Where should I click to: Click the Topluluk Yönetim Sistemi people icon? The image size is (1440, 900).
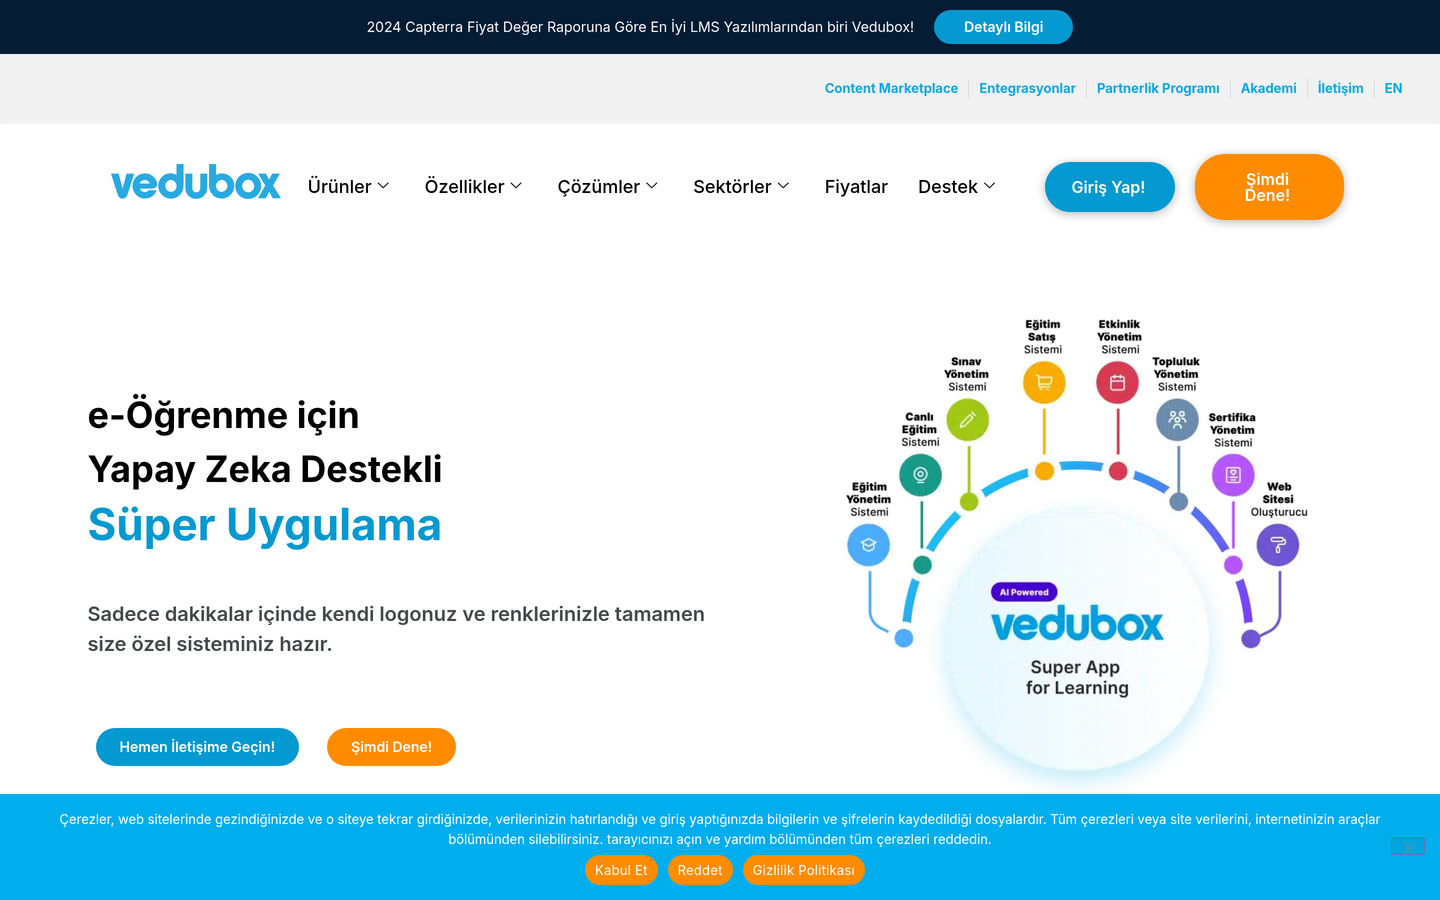tap(1177, 420)
